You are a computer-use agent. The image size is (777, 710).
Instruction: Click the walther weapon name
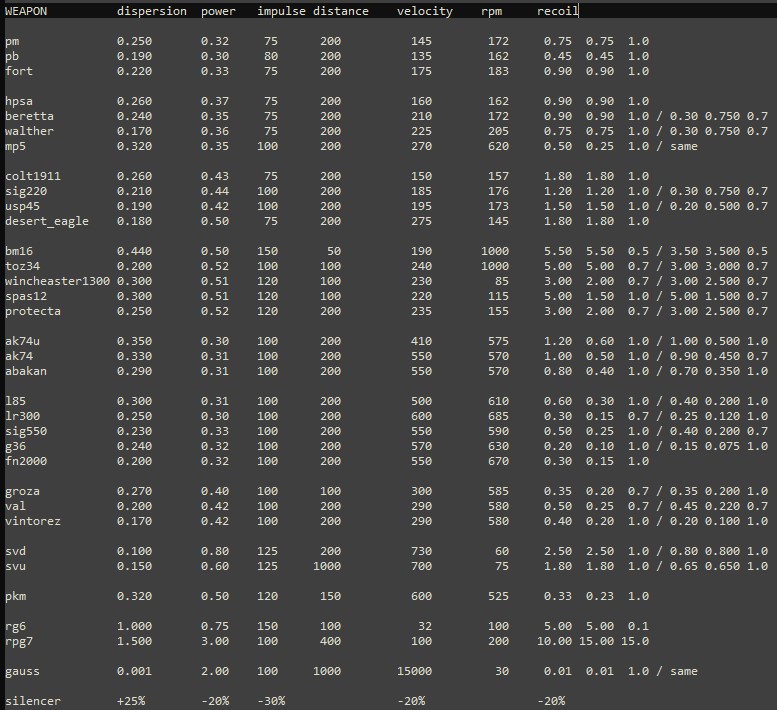point(29,131)
